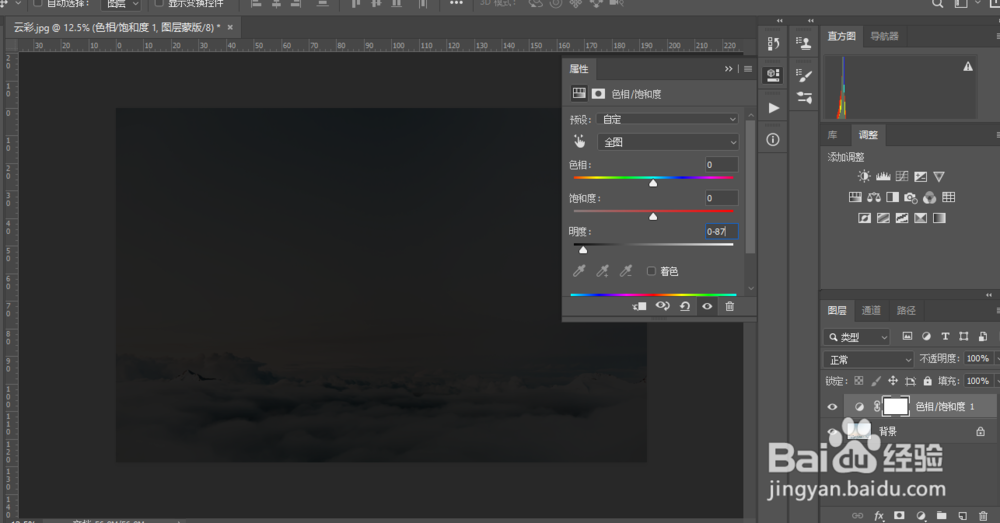Click the 色相 value field

coord(721,165)
